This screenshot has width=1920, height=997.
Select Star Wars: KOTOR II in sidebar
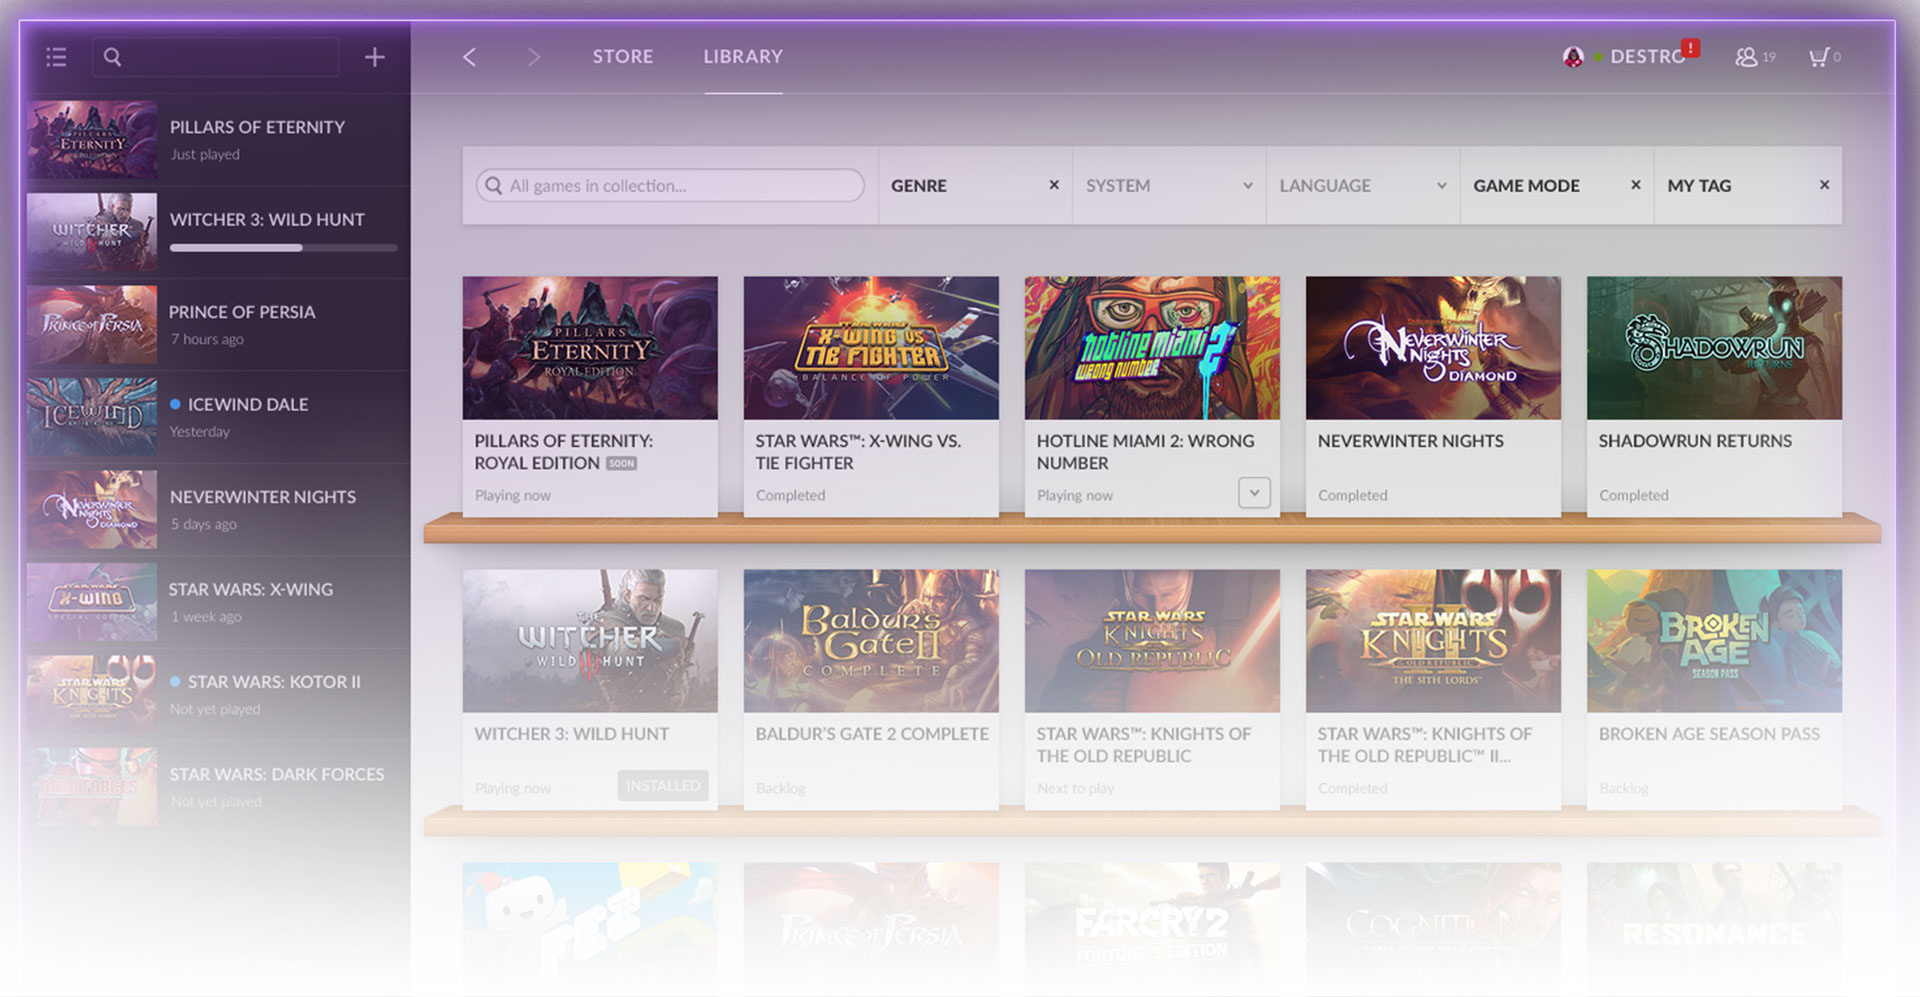coord(218,694)
